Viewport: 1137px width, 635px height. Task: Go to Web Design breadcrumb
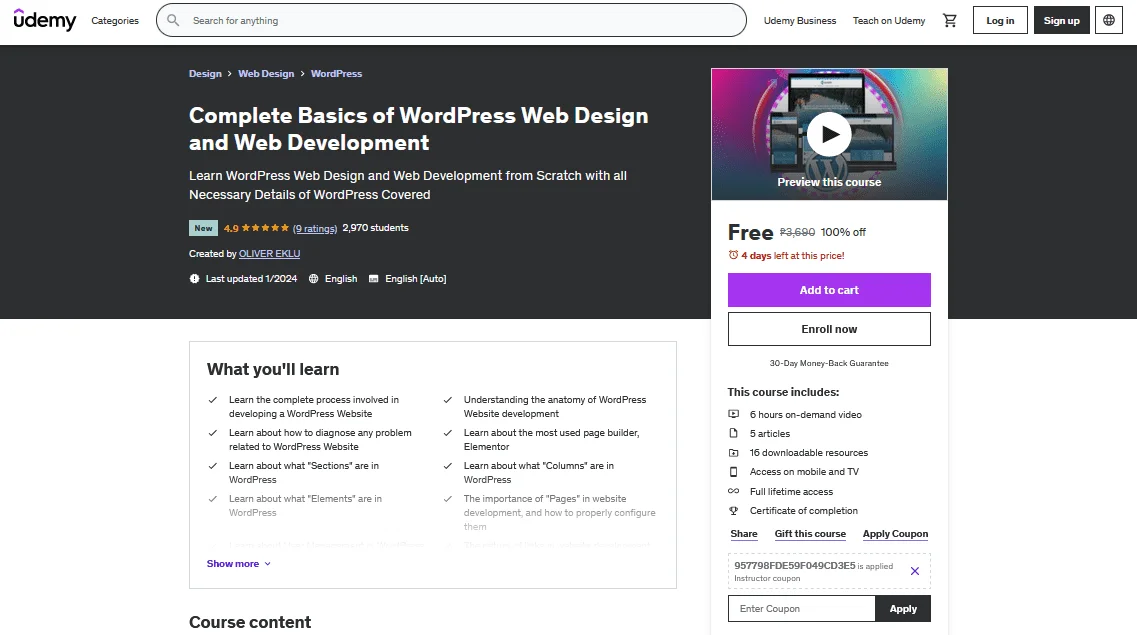[266, 74]
